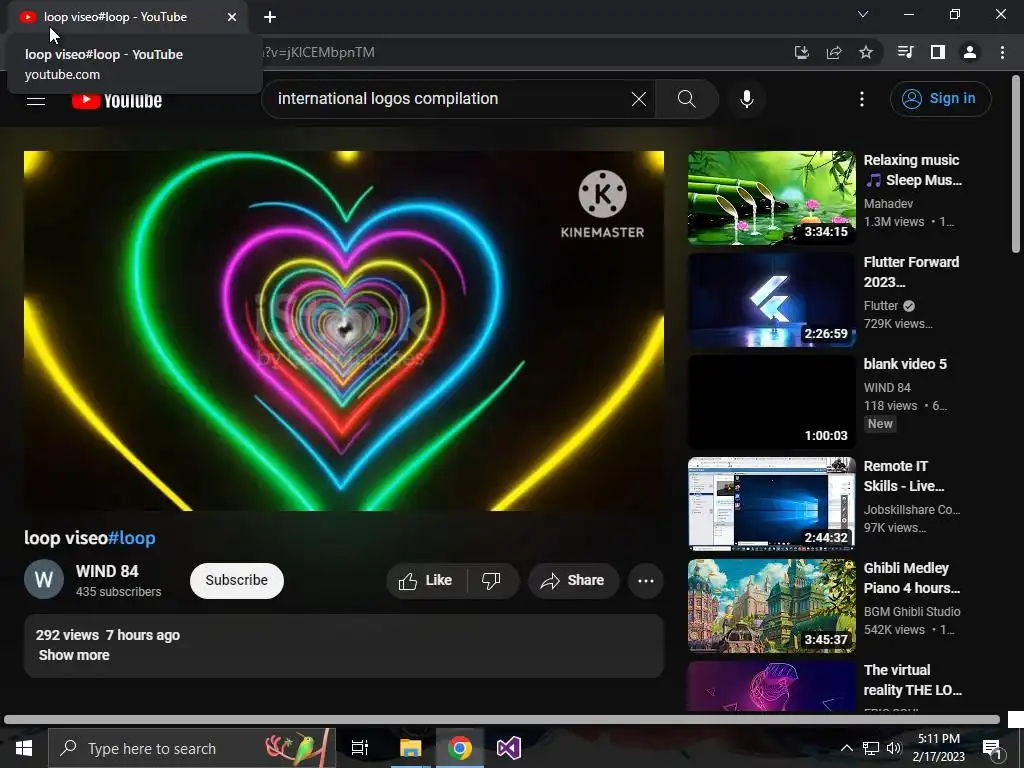1024x768 pixels.
Task: Click Relaxing music Sleep Mus... title
Action: pyautogui.click(x=912, y=170)
